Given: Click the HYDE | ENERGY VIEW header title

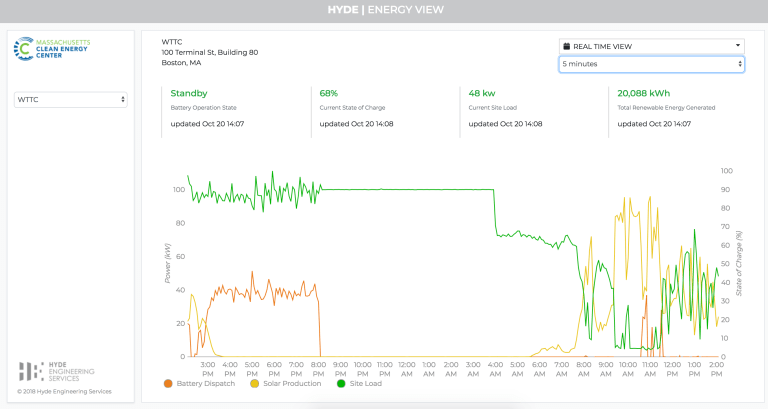Looking at the screenshot, I should 384,11.
